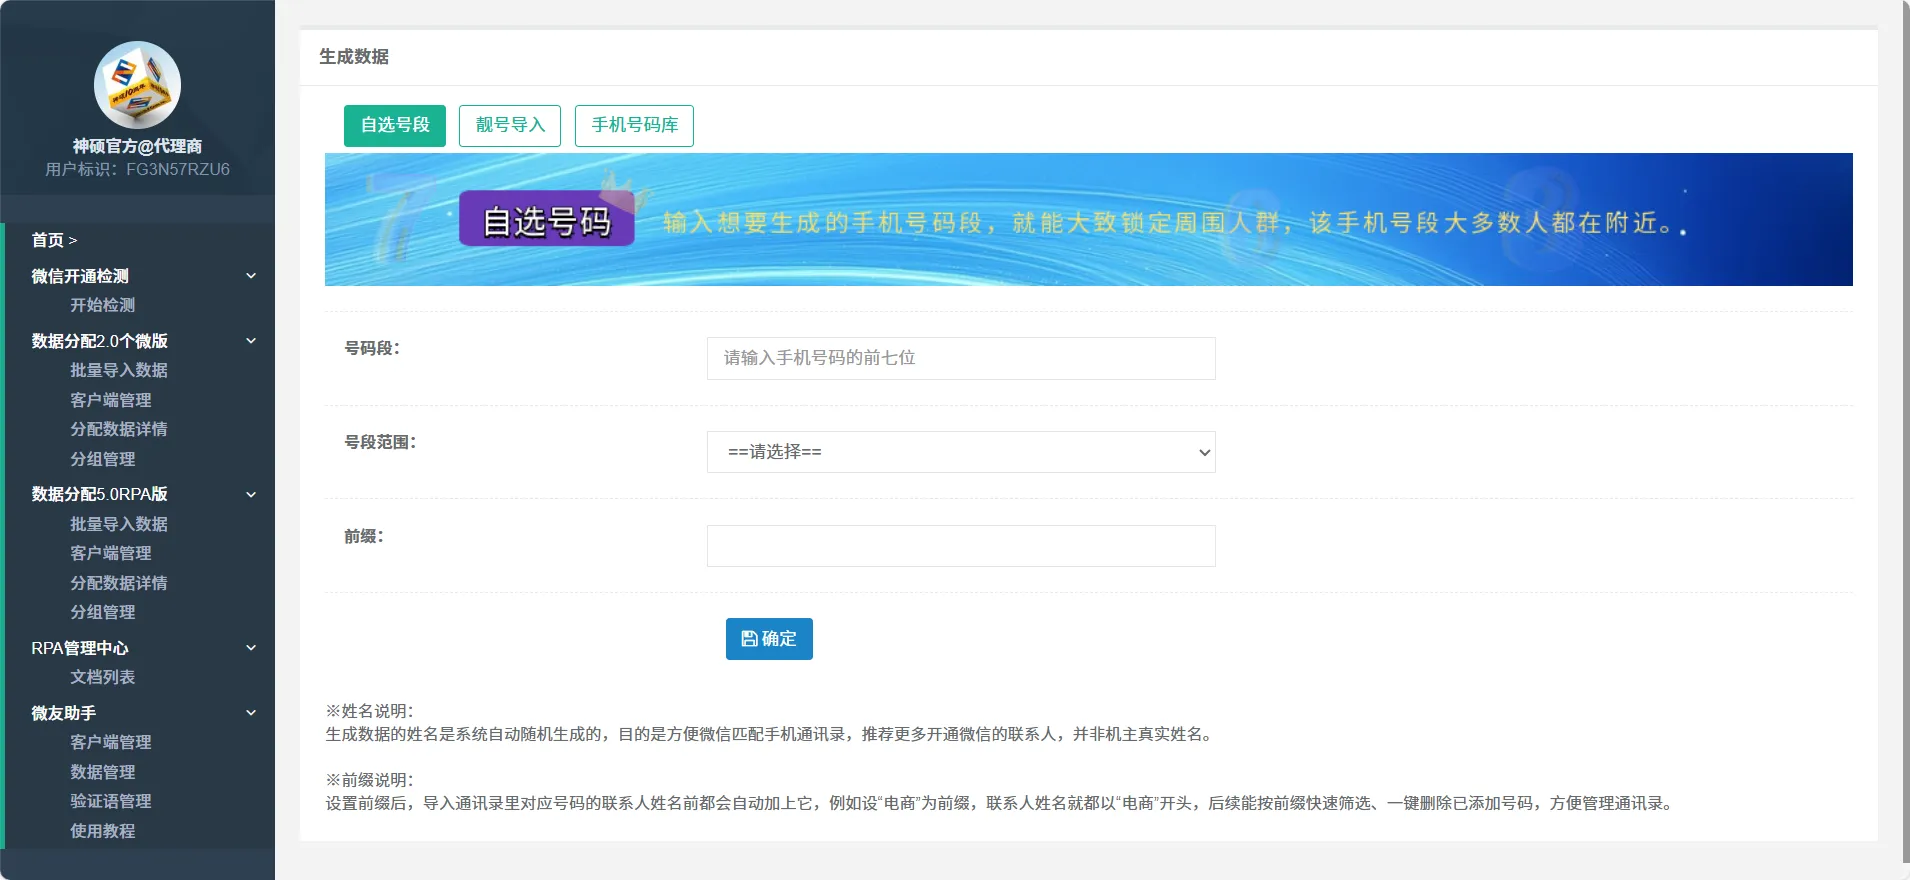The image size is (1910, 880).
Task: Click the user avatar logo
Action: pos(137,85)
